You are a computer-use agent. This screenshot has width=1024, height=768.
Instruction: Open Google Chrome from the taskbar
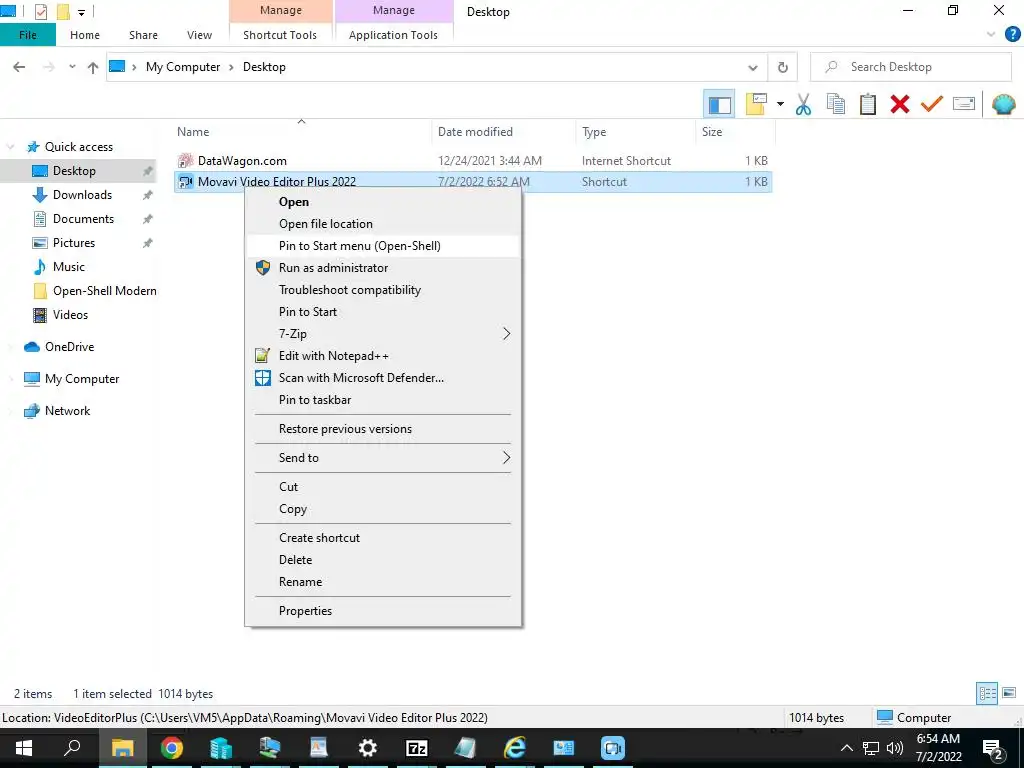172,748
